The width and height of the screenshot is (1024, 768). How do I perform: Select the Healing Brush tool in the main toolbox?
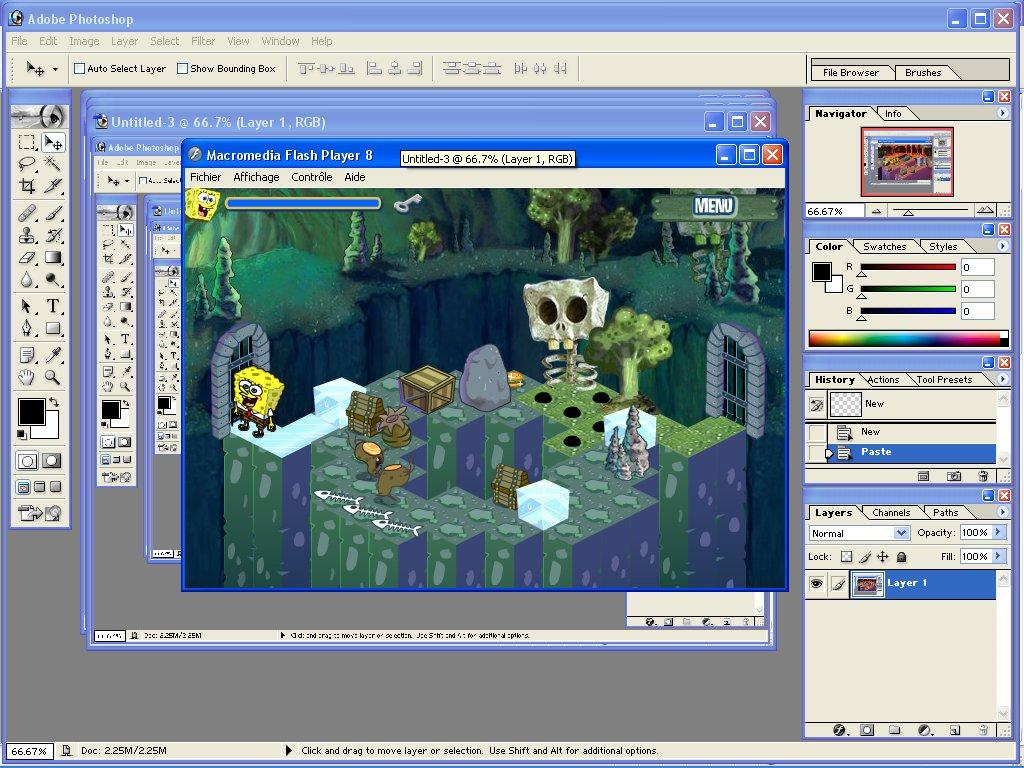(x=27, y=213)
